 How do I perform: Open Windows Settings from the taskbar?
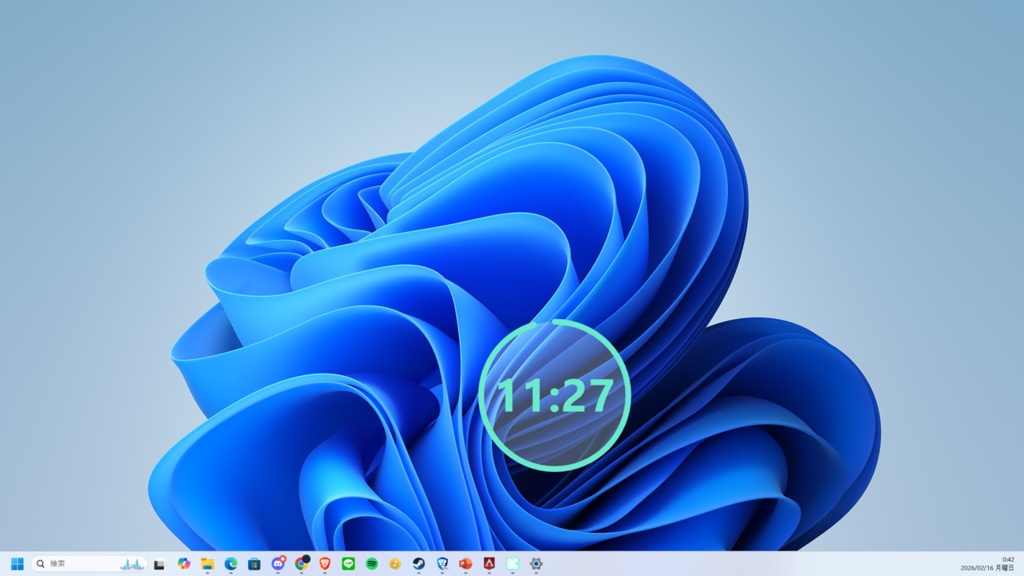[x=536, y=565]
